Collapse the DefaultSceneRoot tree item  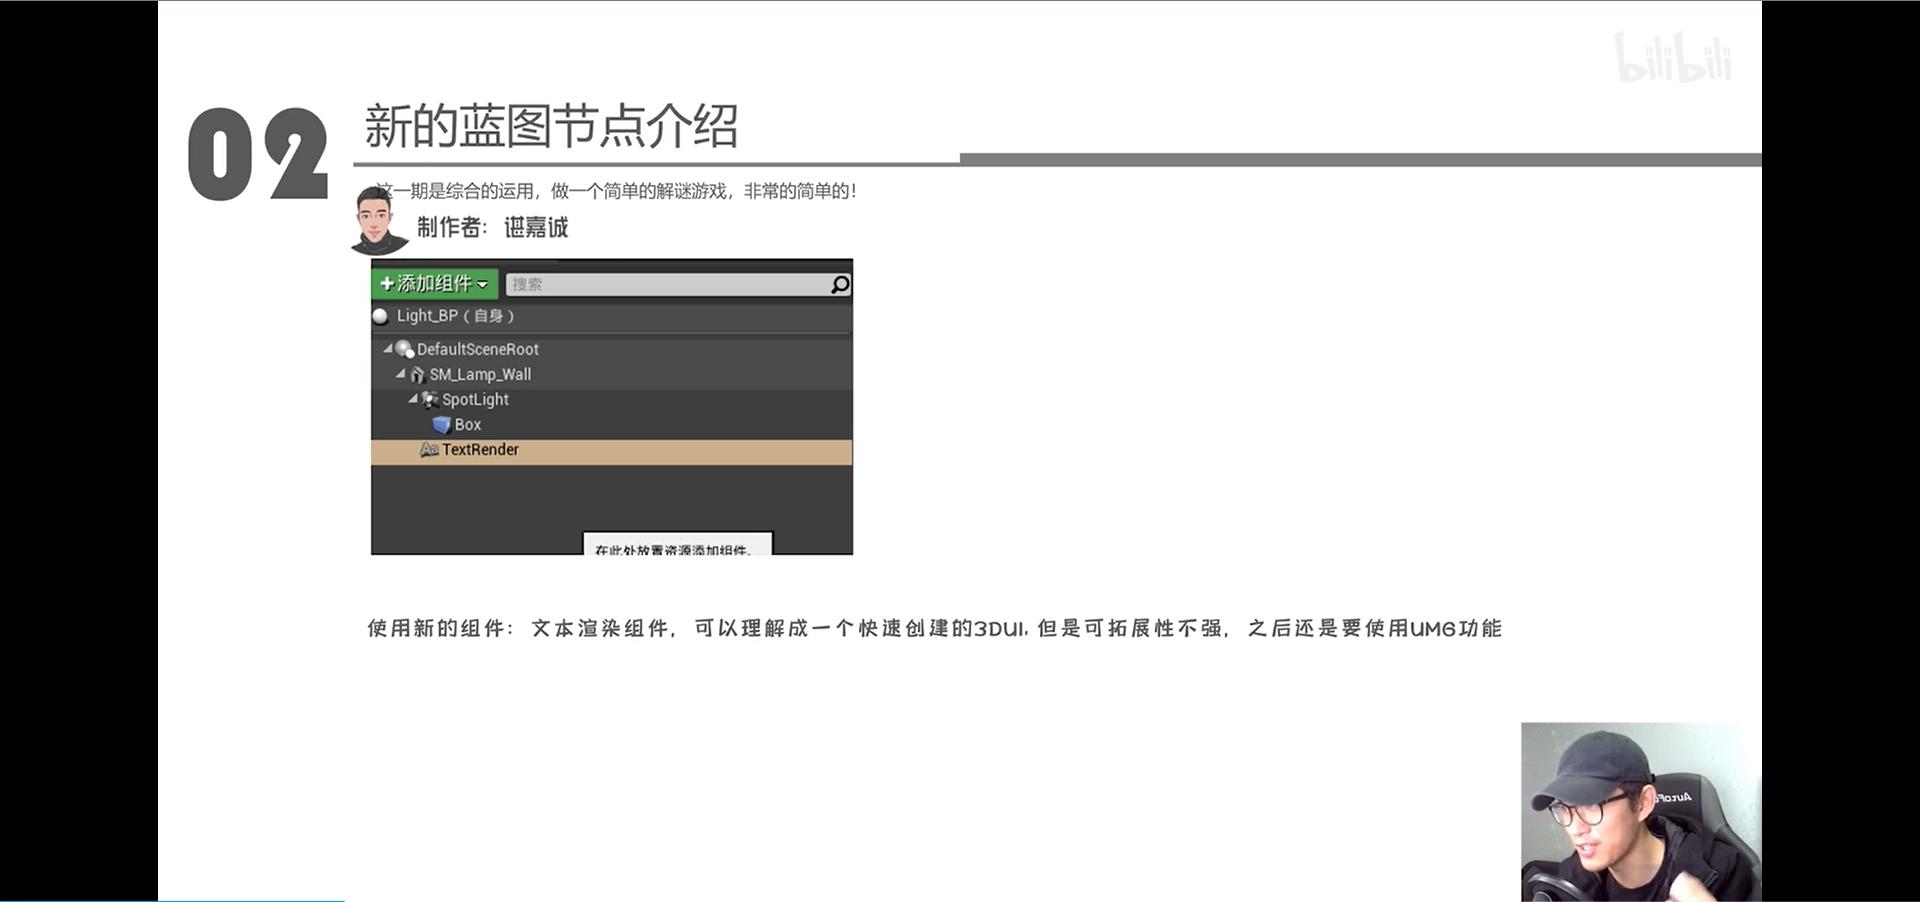coord(390,349)
